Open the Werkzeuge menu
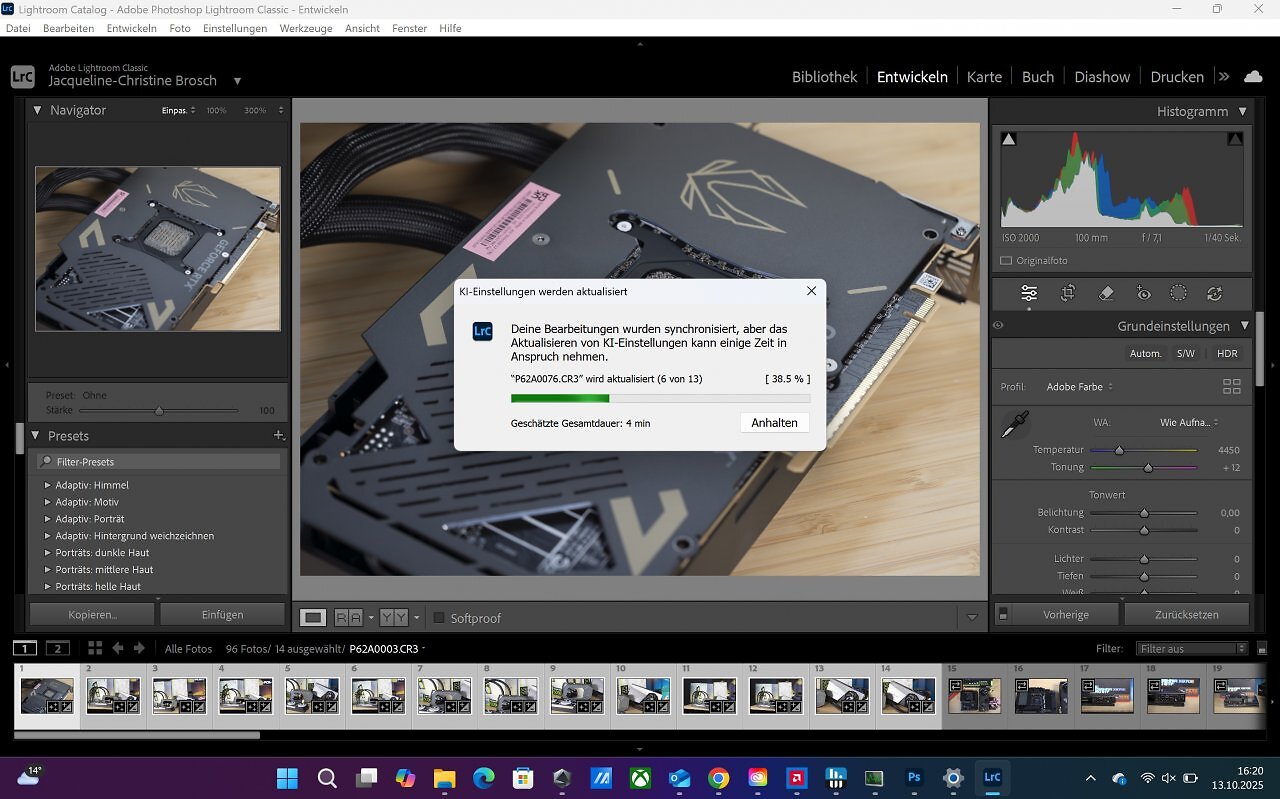Viewport: 1280px width, 799px height. (306, 28)
